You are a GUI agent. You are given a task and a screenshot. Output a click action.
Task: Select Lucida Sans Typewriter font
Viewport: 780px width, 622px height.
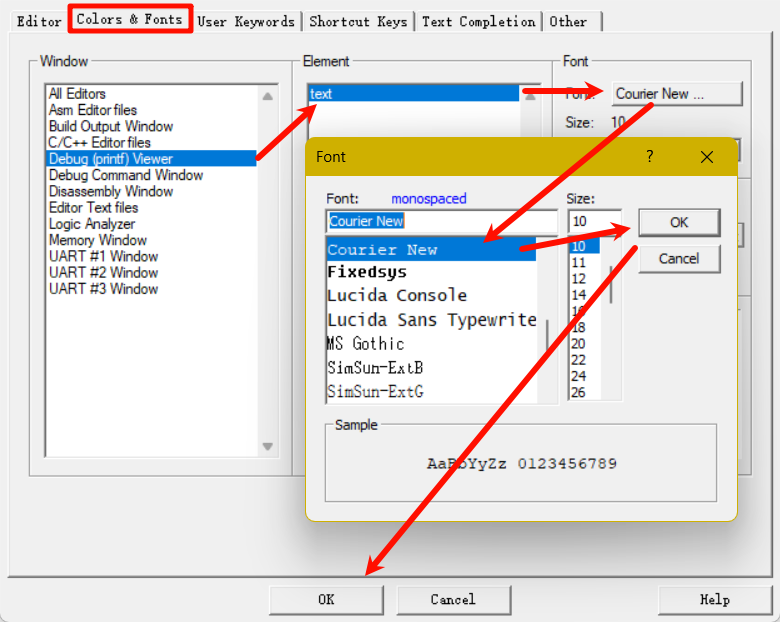coord(431,319)
